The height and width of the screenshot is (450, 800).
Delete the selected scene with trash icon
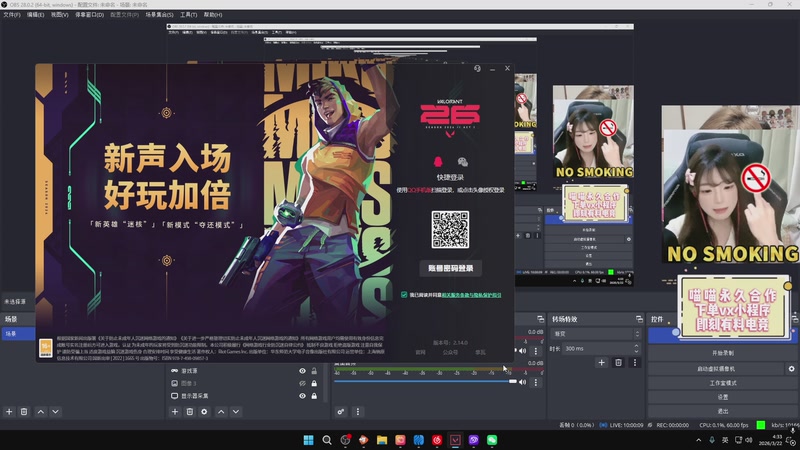[x=24, y=411]
